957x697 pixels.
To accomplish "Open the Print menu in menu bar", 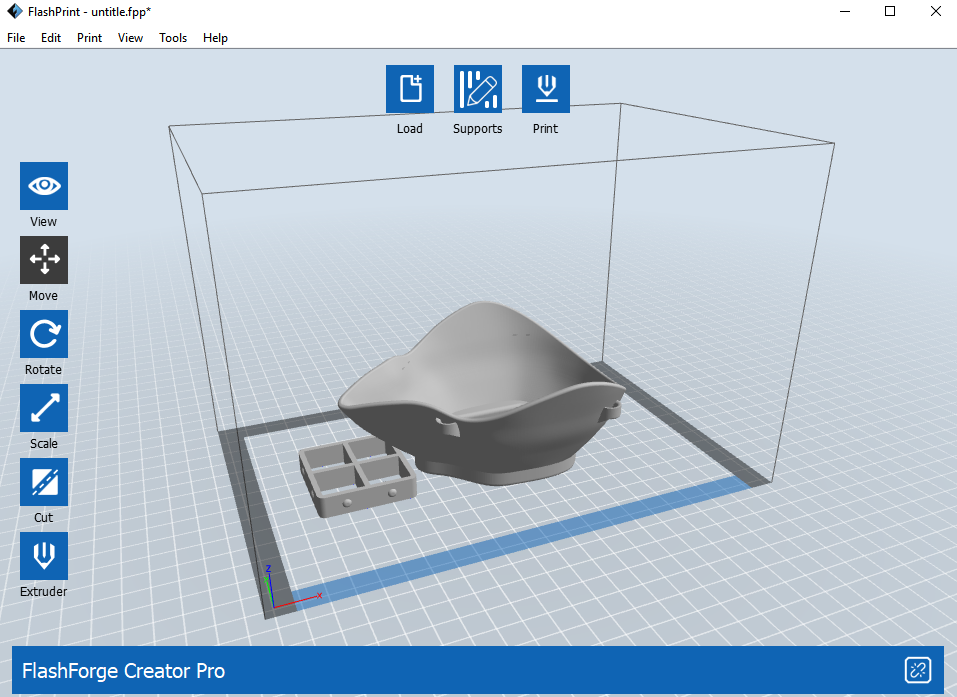I will coord(89,38).
